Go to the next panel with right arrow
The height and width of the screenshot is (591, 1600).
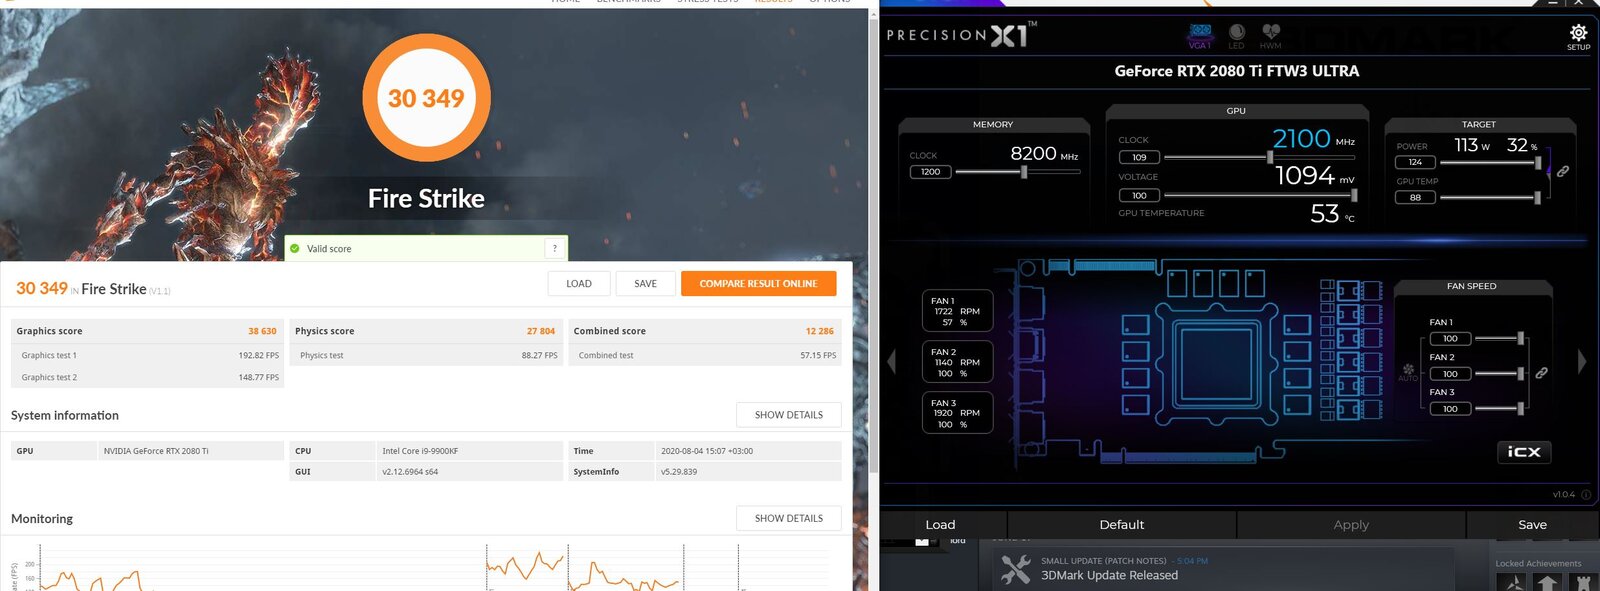click(1582, 361)
